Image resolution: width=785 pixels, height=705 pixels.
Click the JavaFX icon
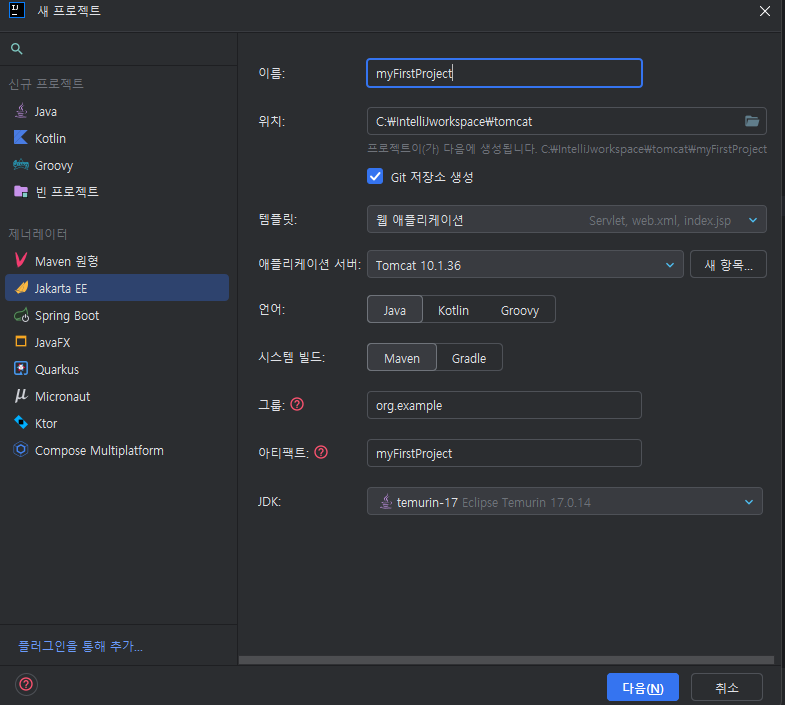[21, 341]
